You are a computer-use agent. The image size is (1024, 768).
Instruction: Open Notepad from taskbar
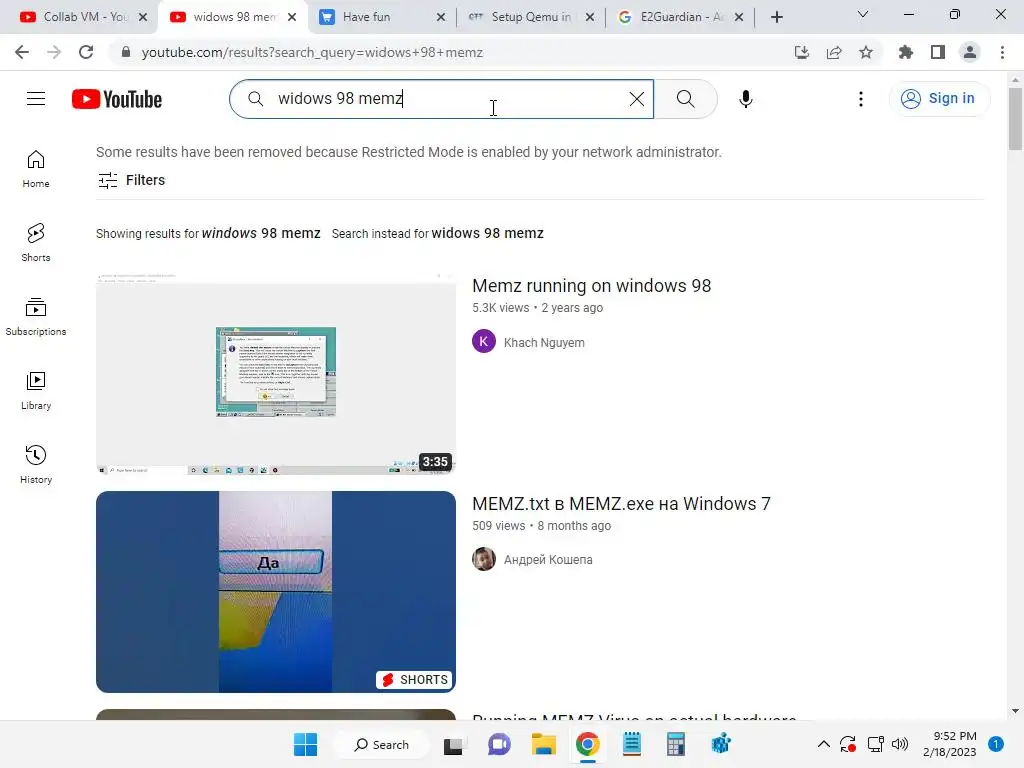(x=632, y=744)
